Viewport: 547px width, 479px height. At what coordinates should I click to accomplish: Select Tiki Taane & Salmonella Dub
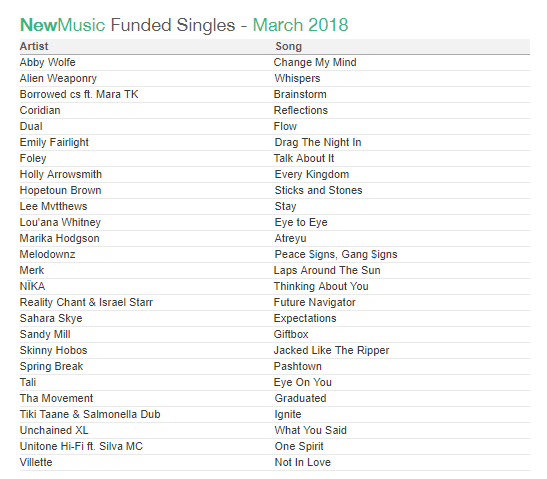pyautogui.click(x=90, y=414)
